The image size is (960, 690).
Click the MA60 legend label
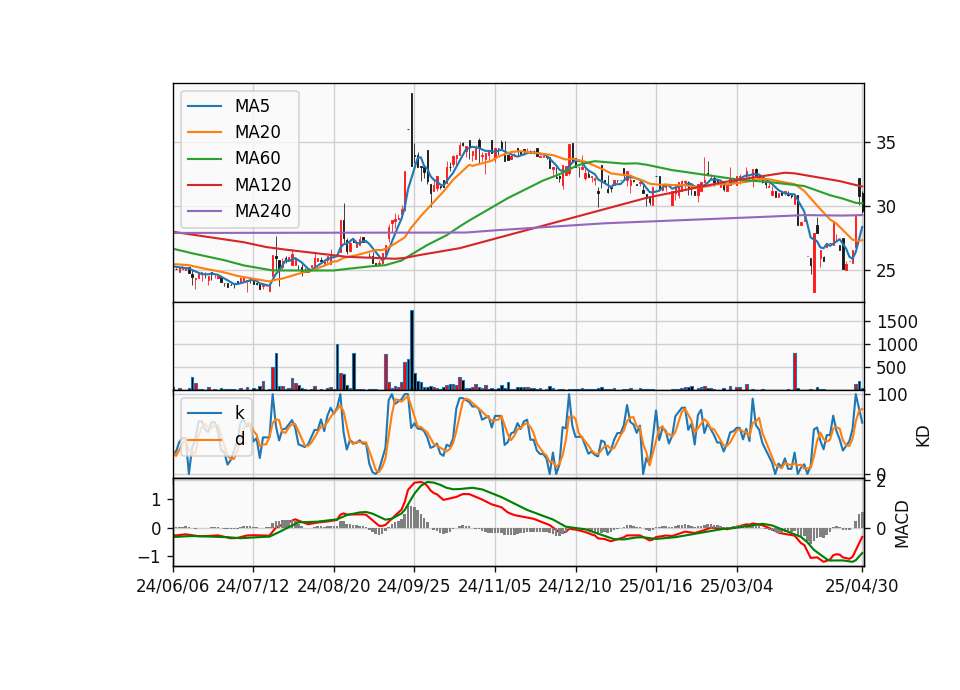[x=258, y=159]
